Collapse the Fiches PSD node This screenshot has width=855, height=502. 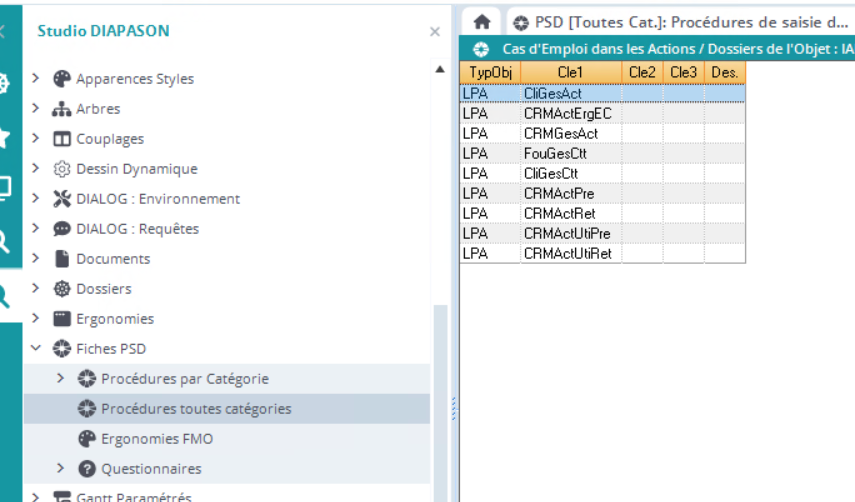tap(37, 349)
